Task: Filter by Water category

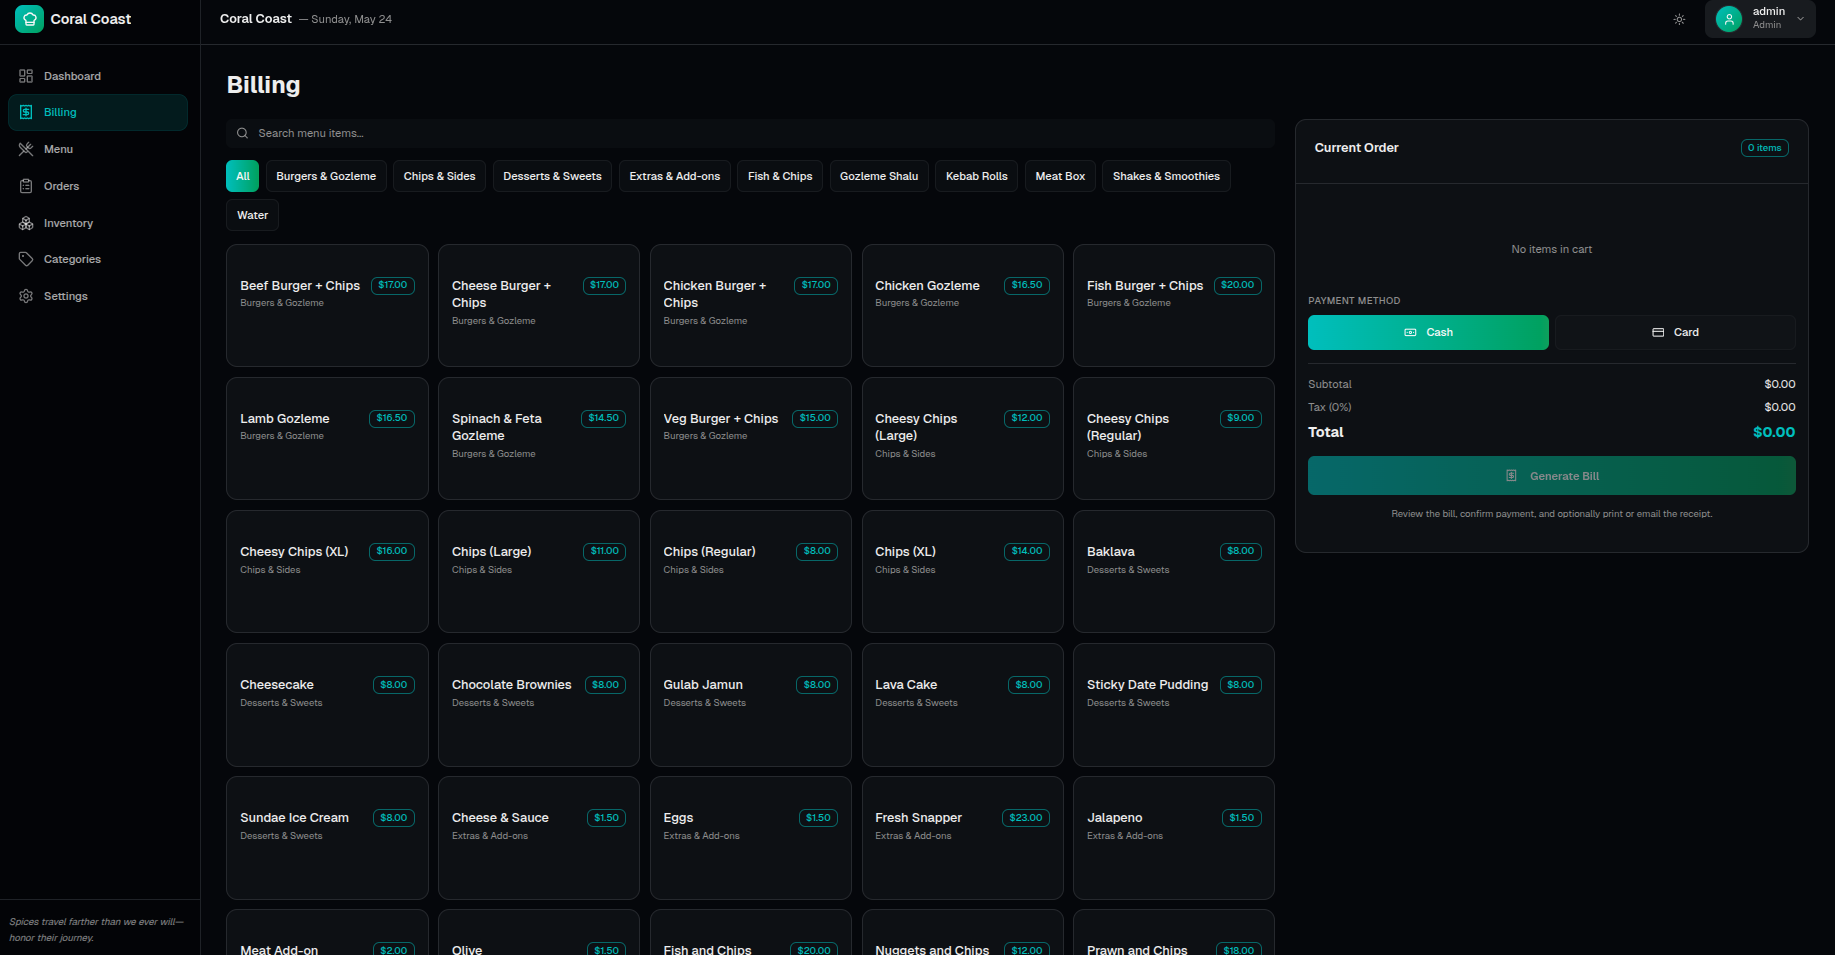Action: [252, 215]
